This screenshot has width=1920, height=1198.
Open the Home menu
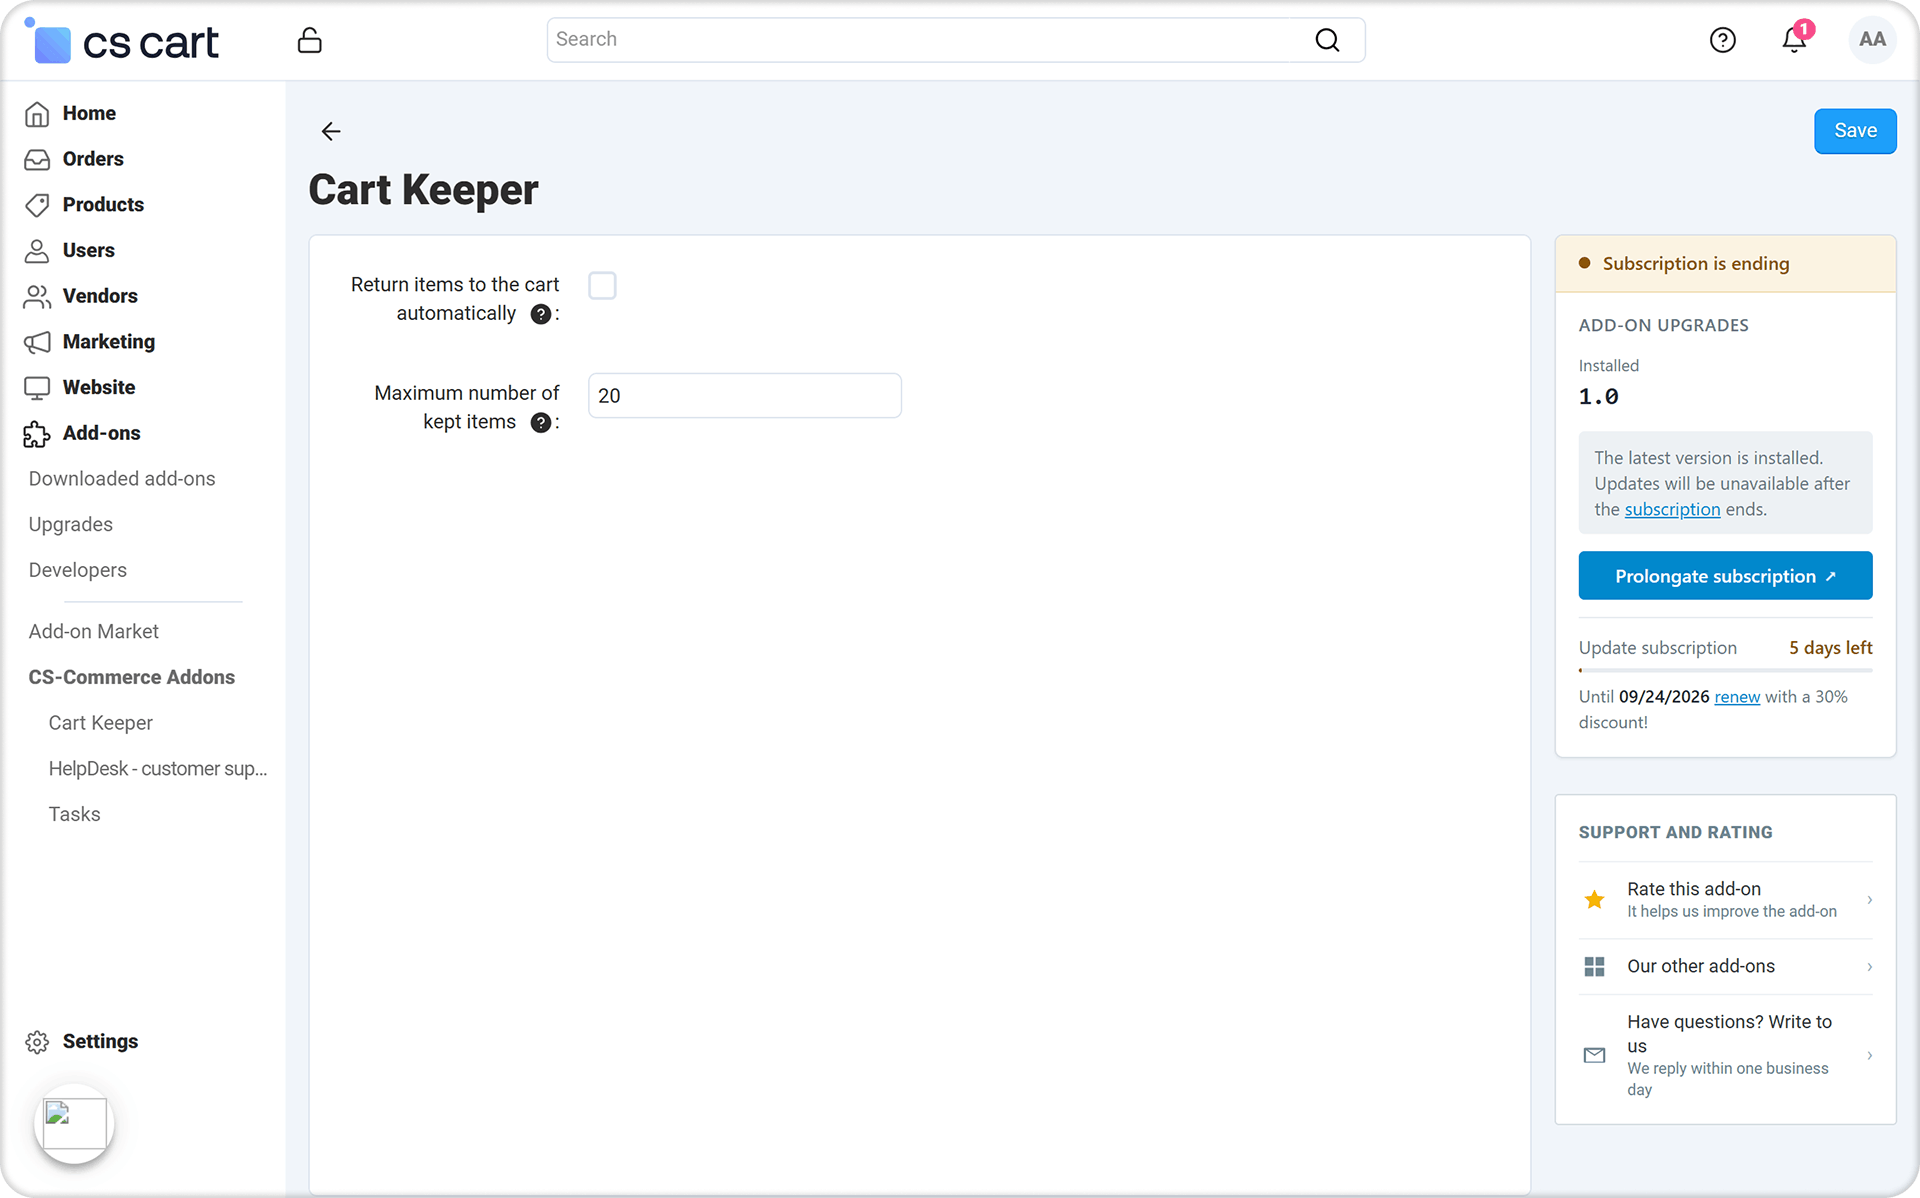pos(89,114)
